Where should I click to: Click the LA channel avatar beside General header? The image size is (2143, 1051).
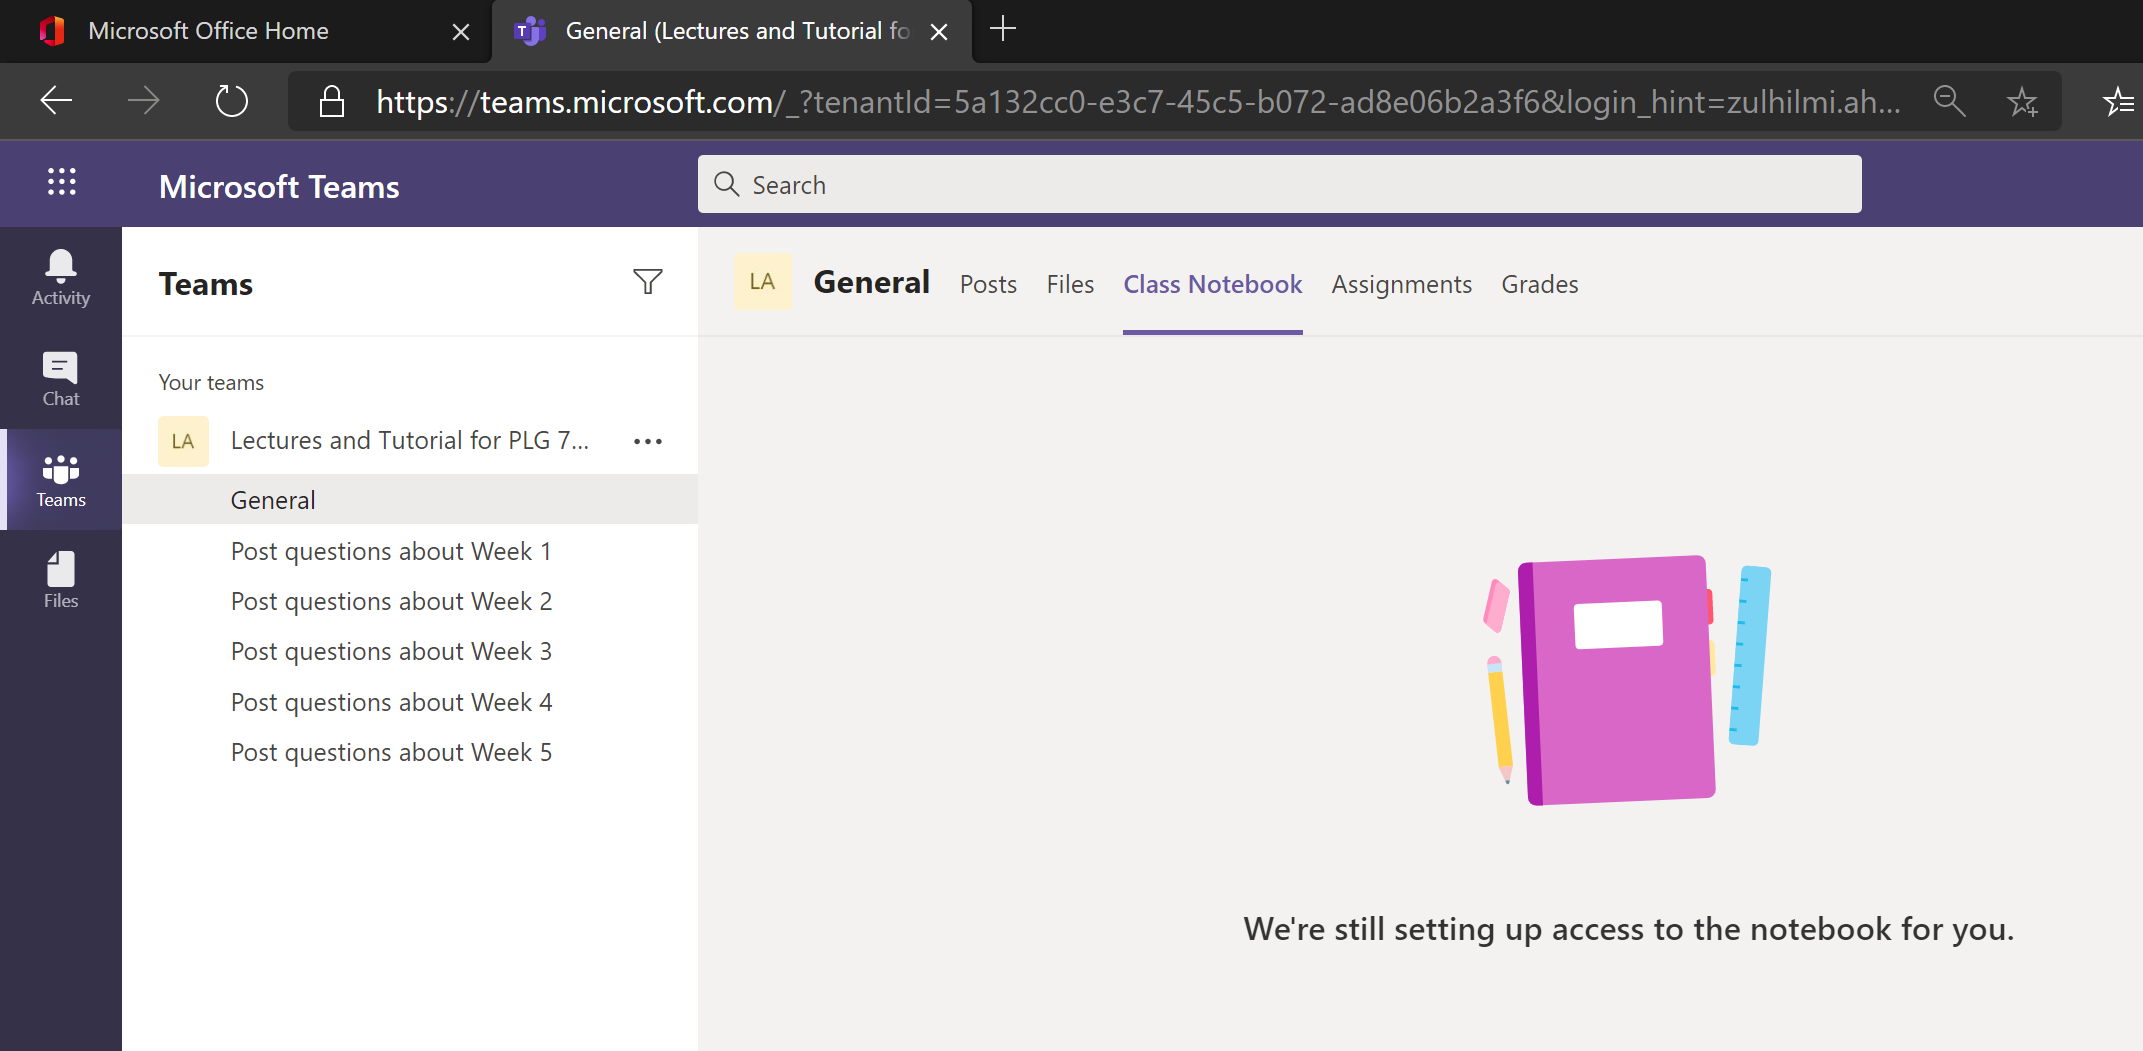pyautogui.click(x=762, y=282)
